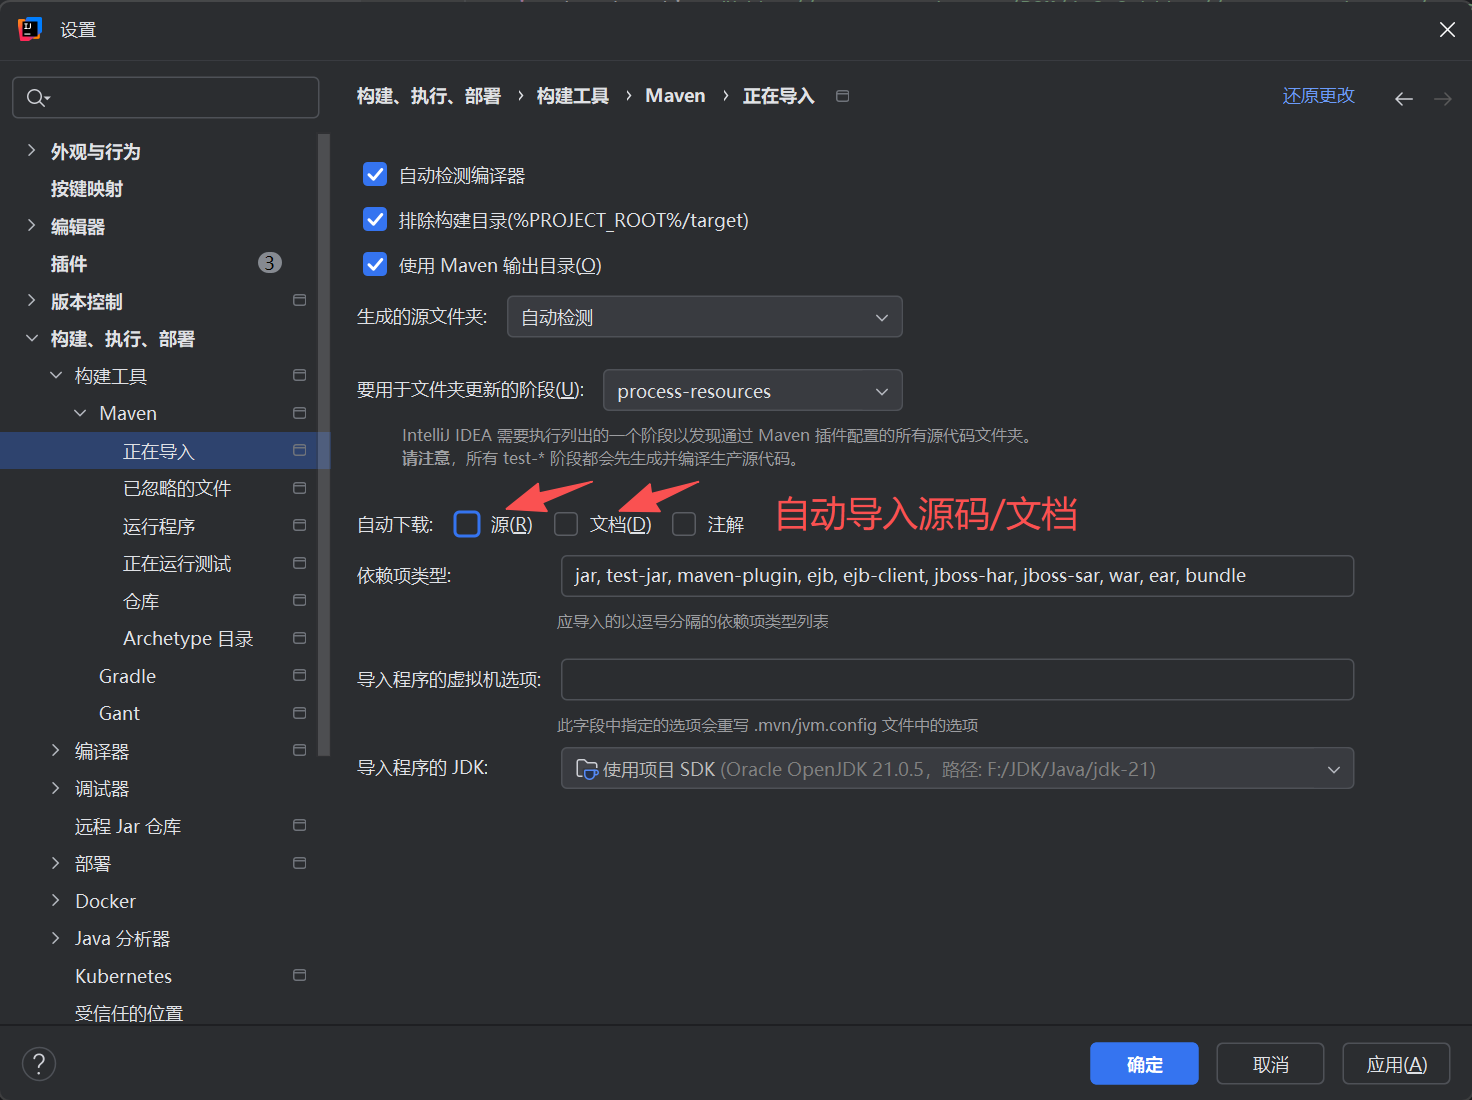
Task: Click the project-scope icon on Archetype 目录 row
Action: coord(299,638)
